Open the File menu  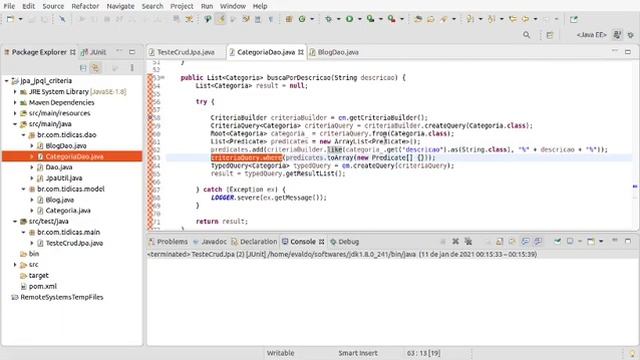pyautogui.click(x=9, y=6)
